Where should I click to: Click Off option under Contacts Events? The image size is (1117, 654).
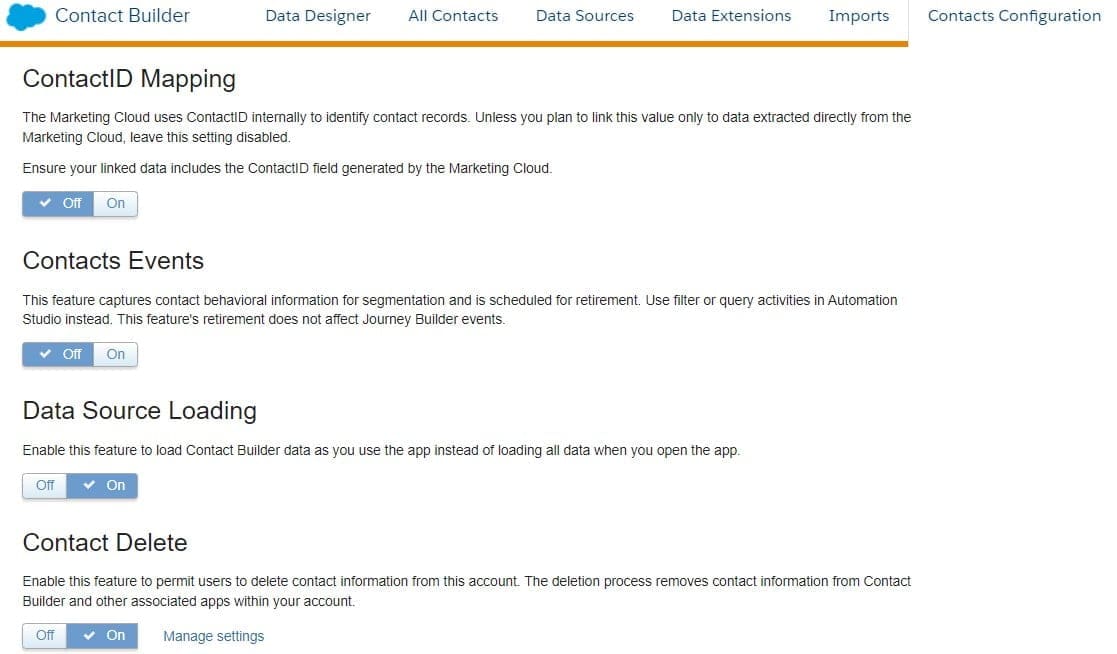pos(59,355)
